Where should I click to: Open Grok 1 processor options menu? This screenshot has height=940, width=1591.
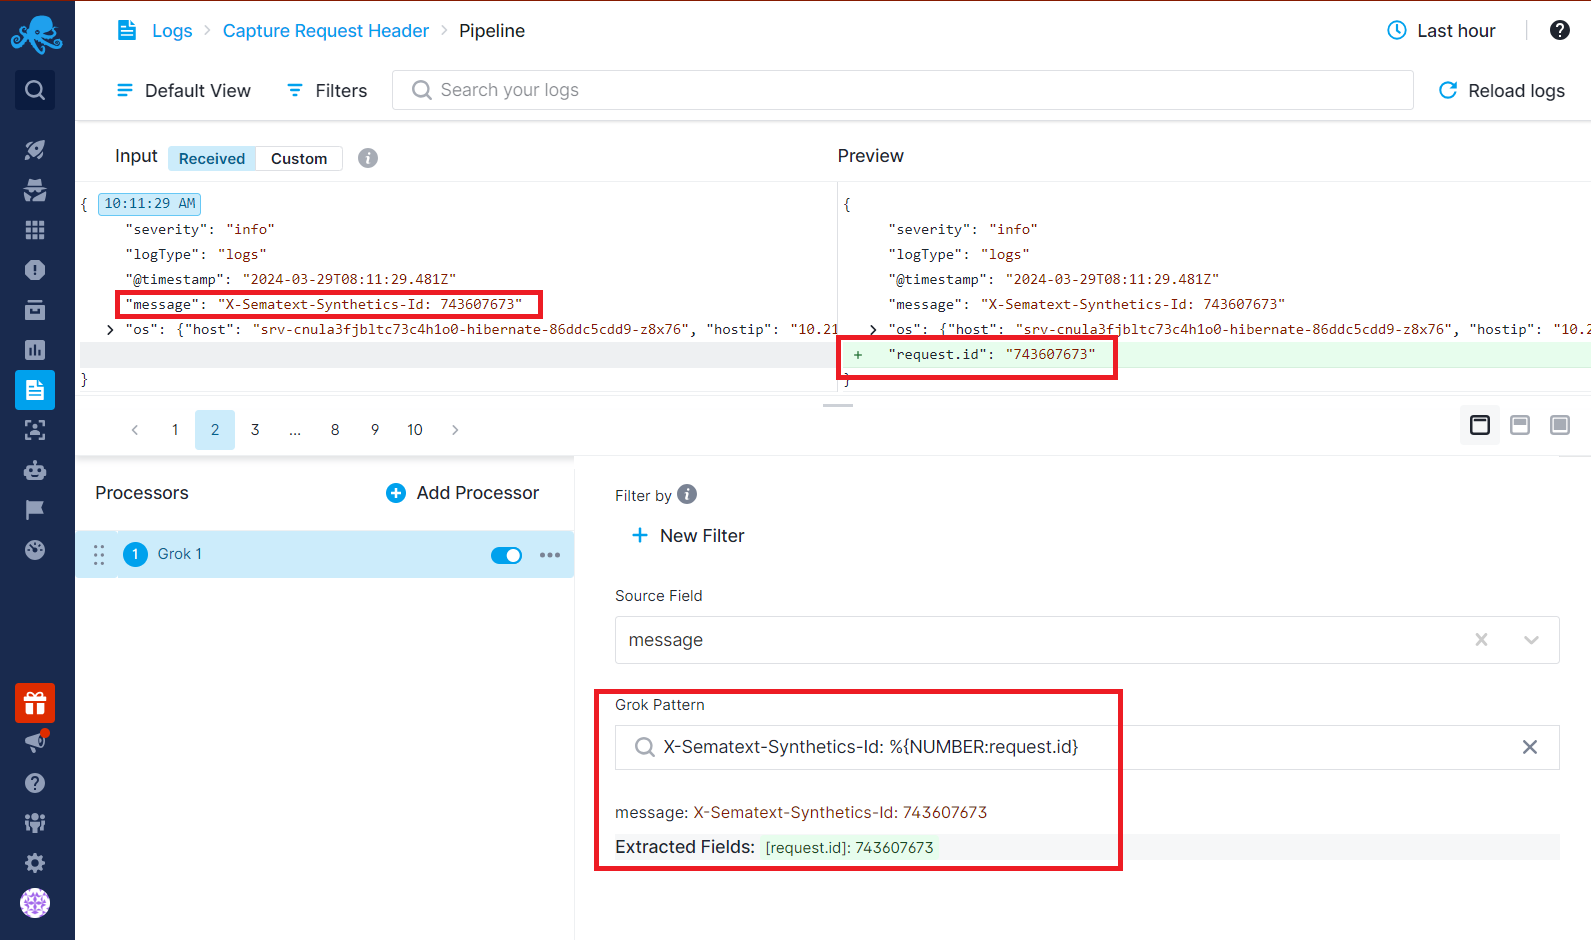(x=550, y=555)
